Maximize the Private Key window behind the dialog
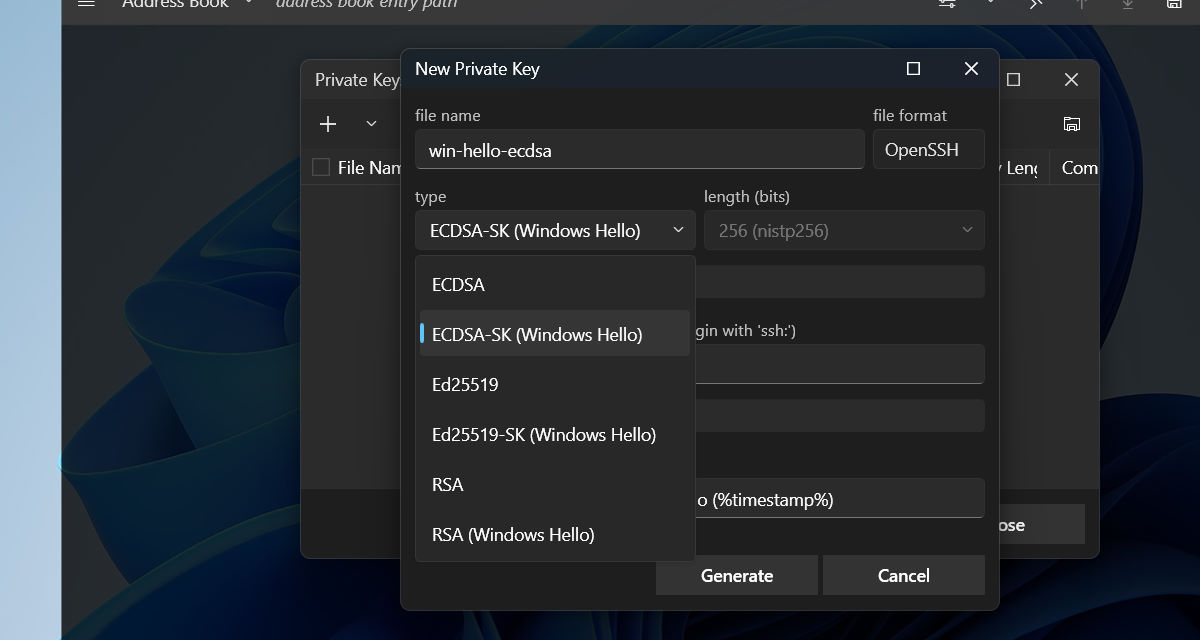 [x=1013, y=79]
